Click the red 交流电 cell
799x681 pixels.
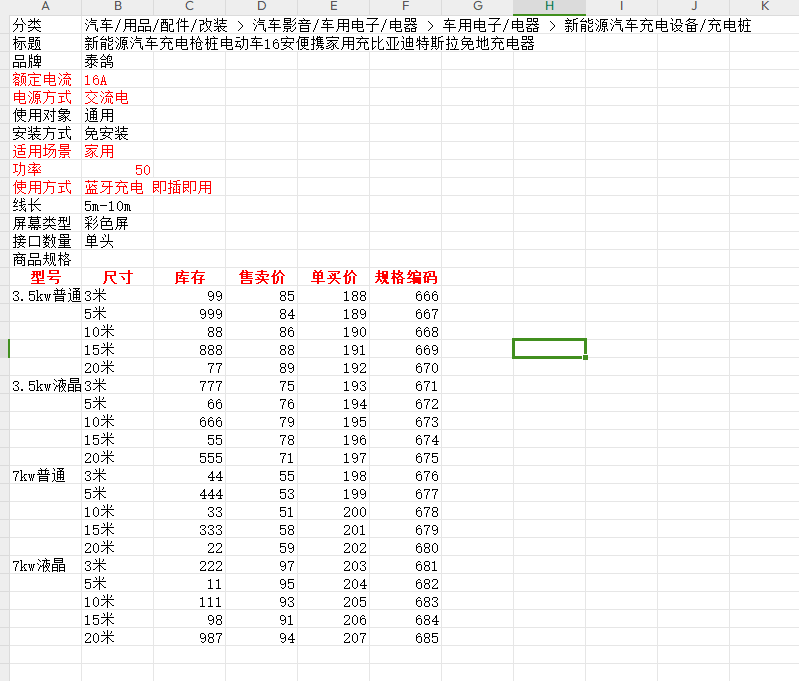tap(118, 97)
